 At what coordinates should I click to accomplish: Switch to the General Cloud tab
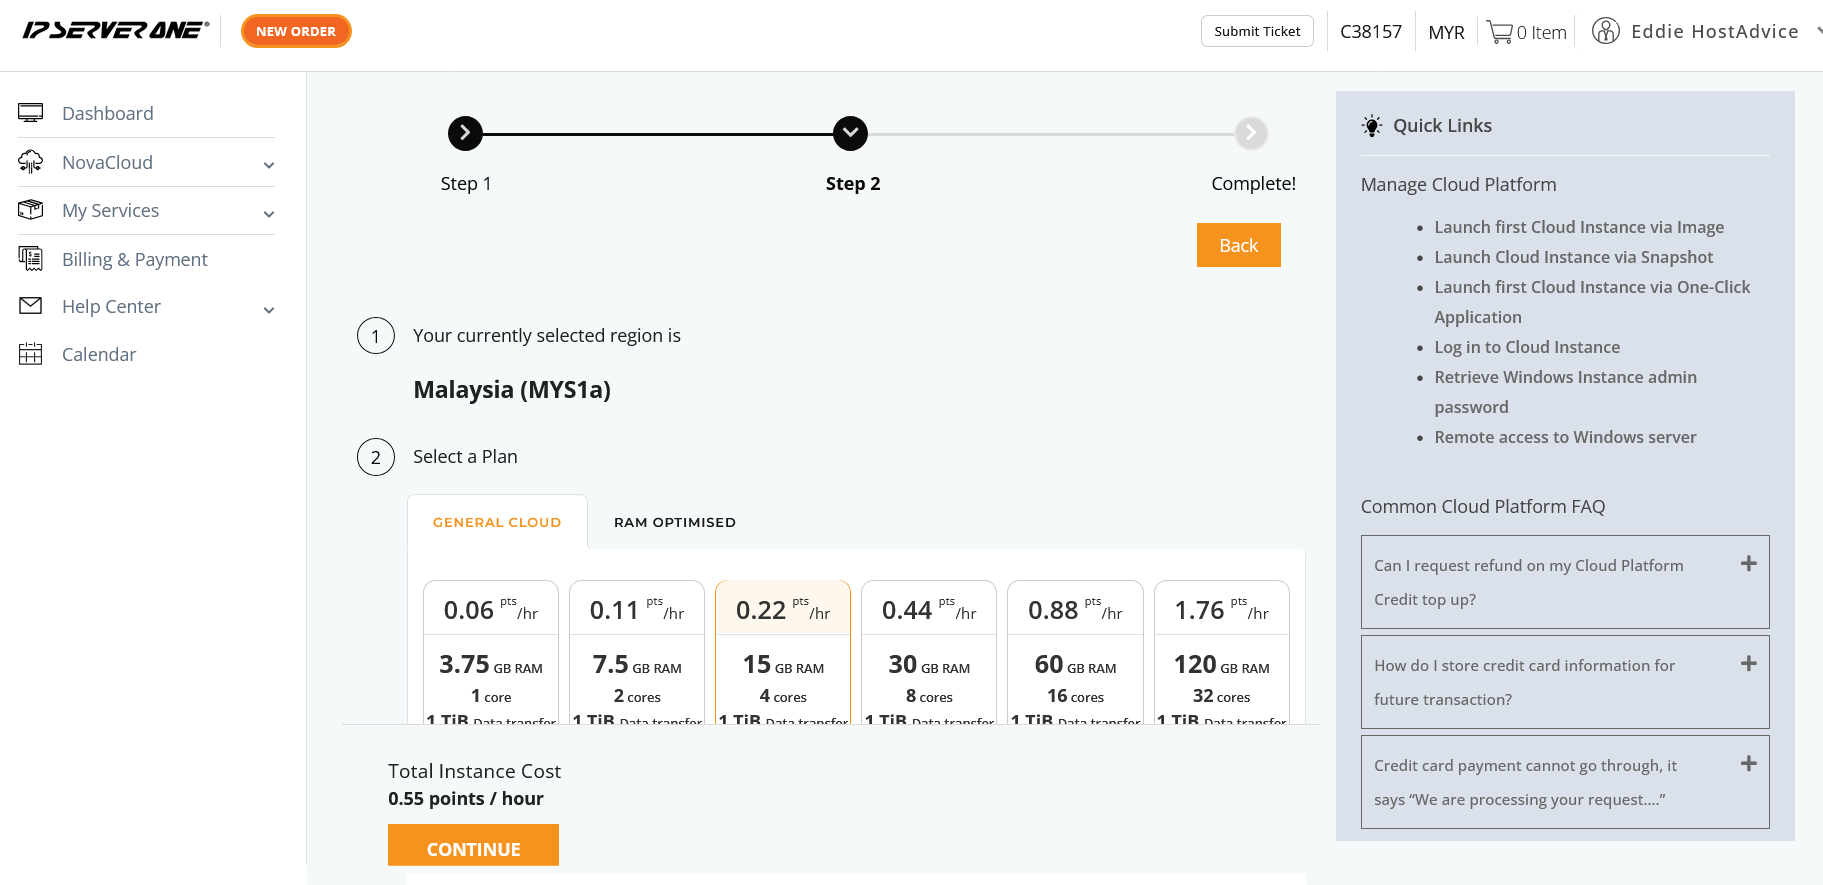pos(497,522)
